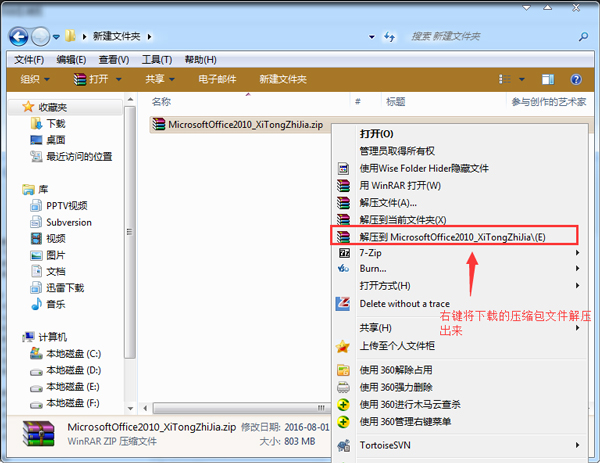Open the Subversion library
This screenshot has width=600, height=463.
(x=61, y=222)
